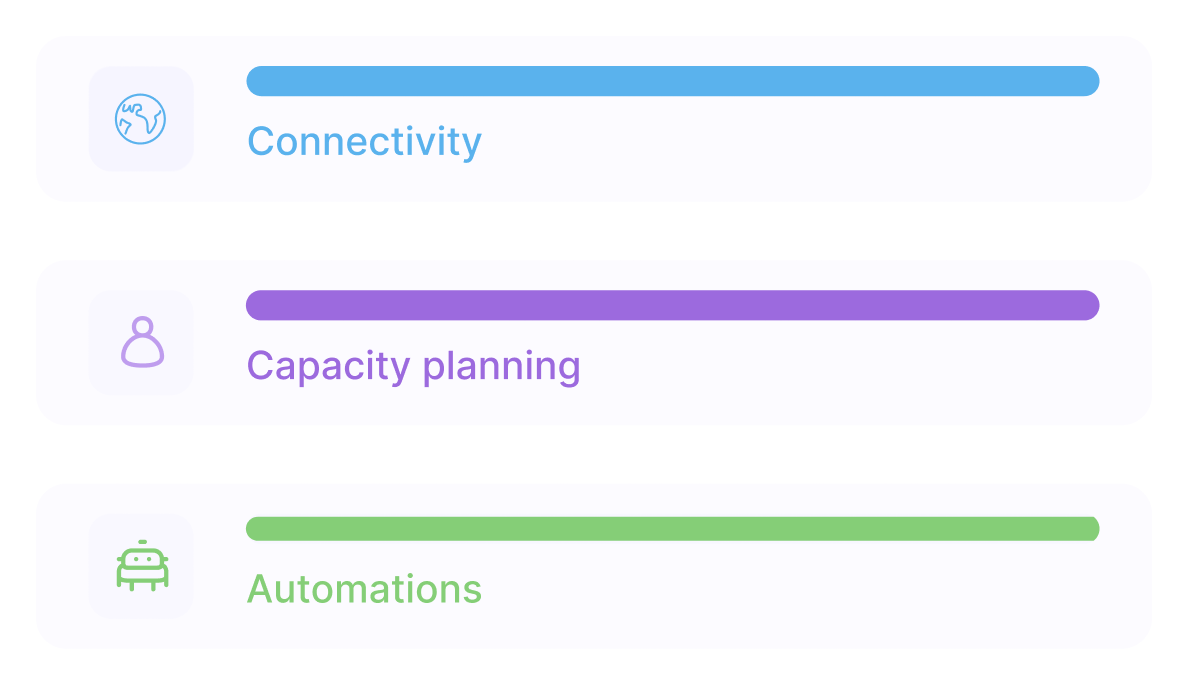
Task: Click the globe icon for Connectivity
Action: point(140,119)
